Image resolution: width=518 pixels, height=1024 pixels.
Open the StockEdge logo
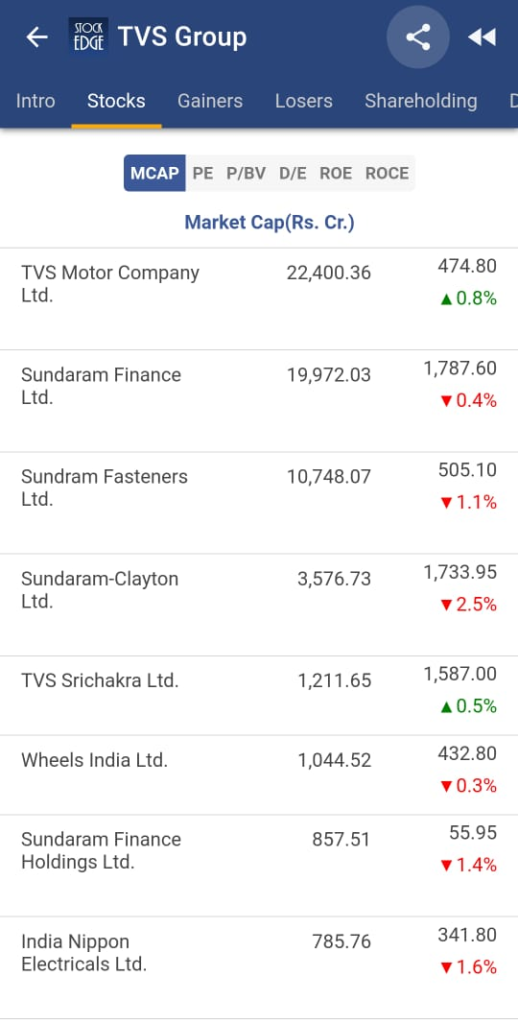tap(88, 37)
